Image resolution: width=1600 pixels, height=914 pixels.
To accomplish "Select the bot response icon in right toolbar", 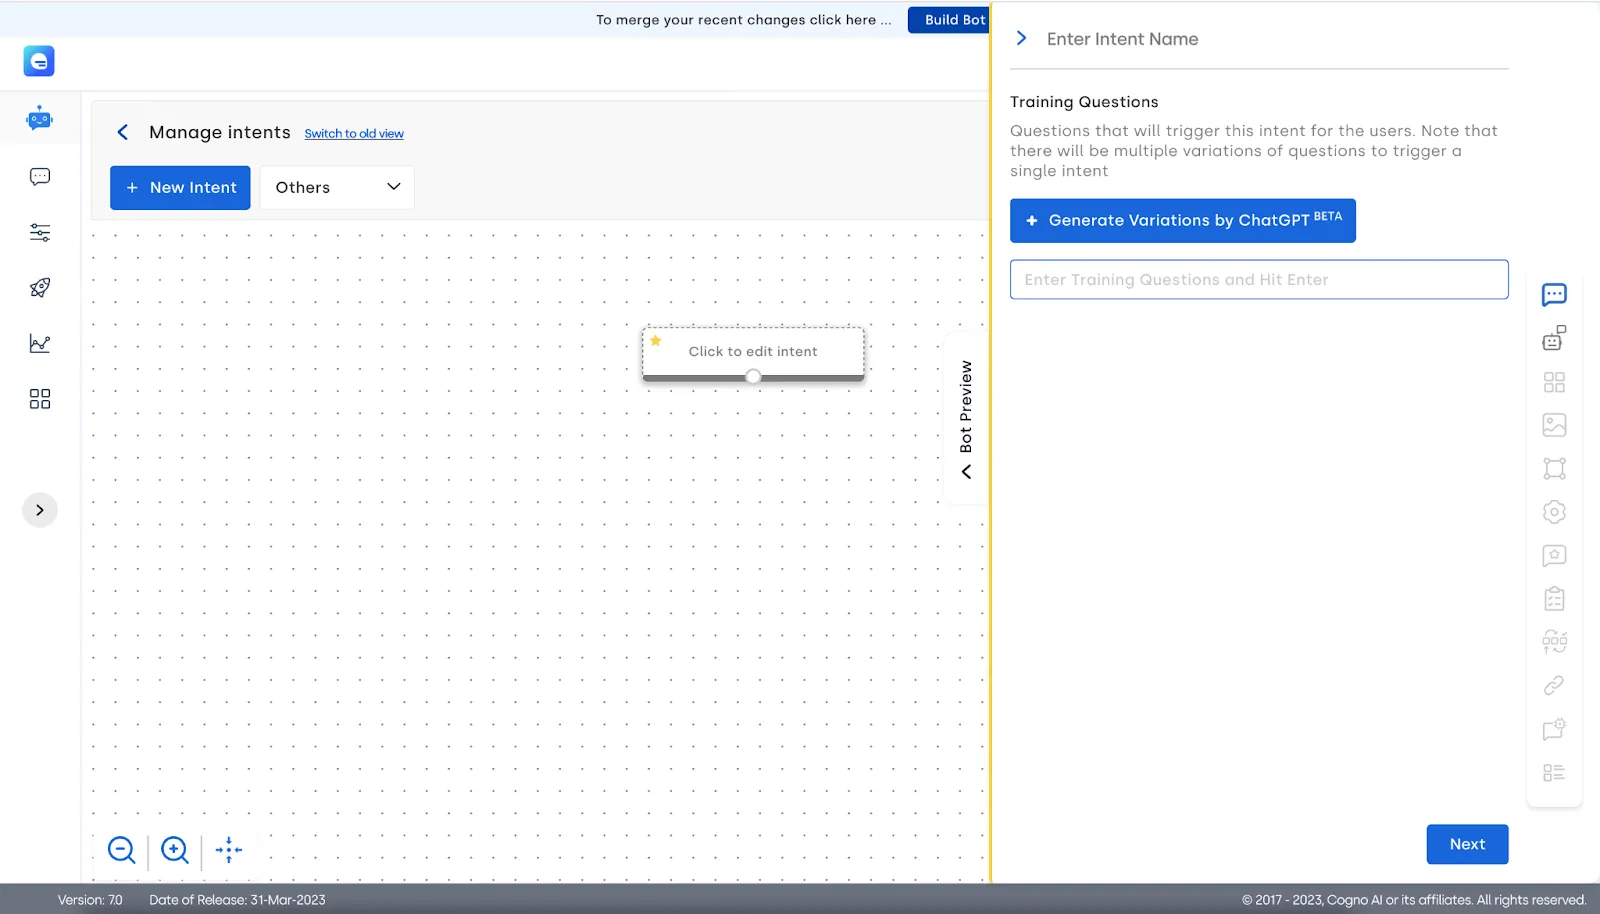I will click(1554, 338).
